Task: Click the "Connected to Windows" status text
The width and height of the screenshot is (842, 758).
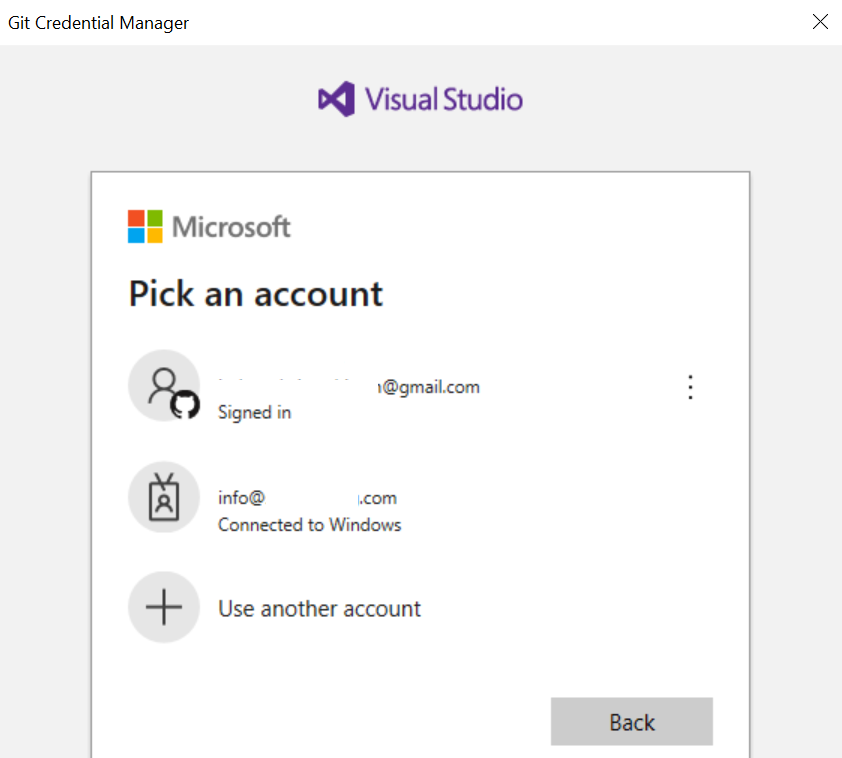Action: (309, 525)
